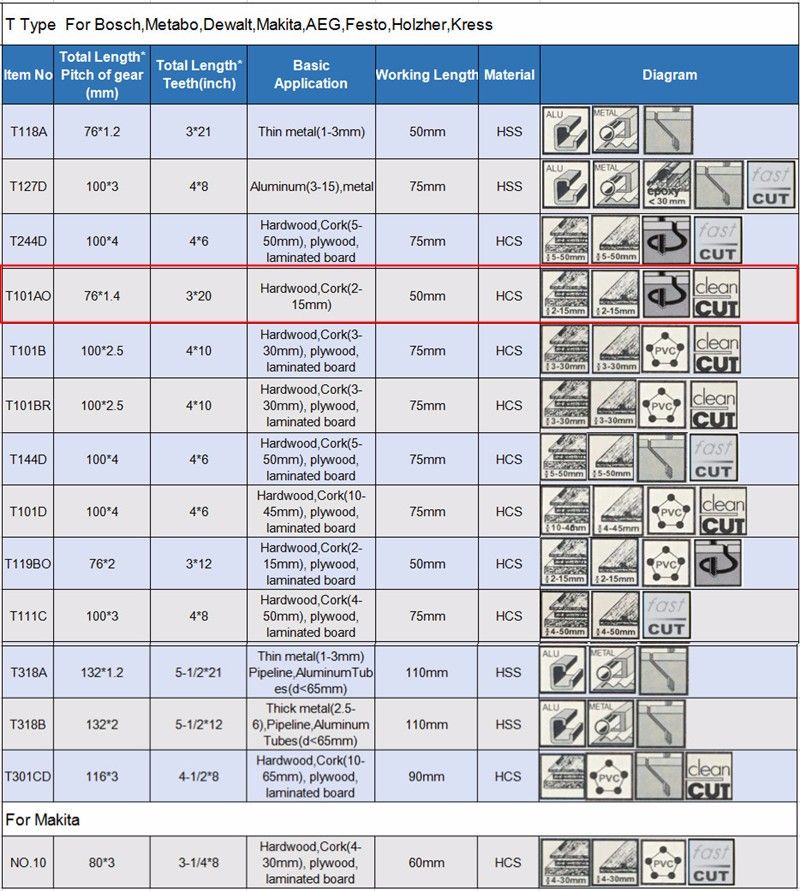Click the epoxy <30mm icon in T127D row
800x891 pixels.
pos(667,185)
